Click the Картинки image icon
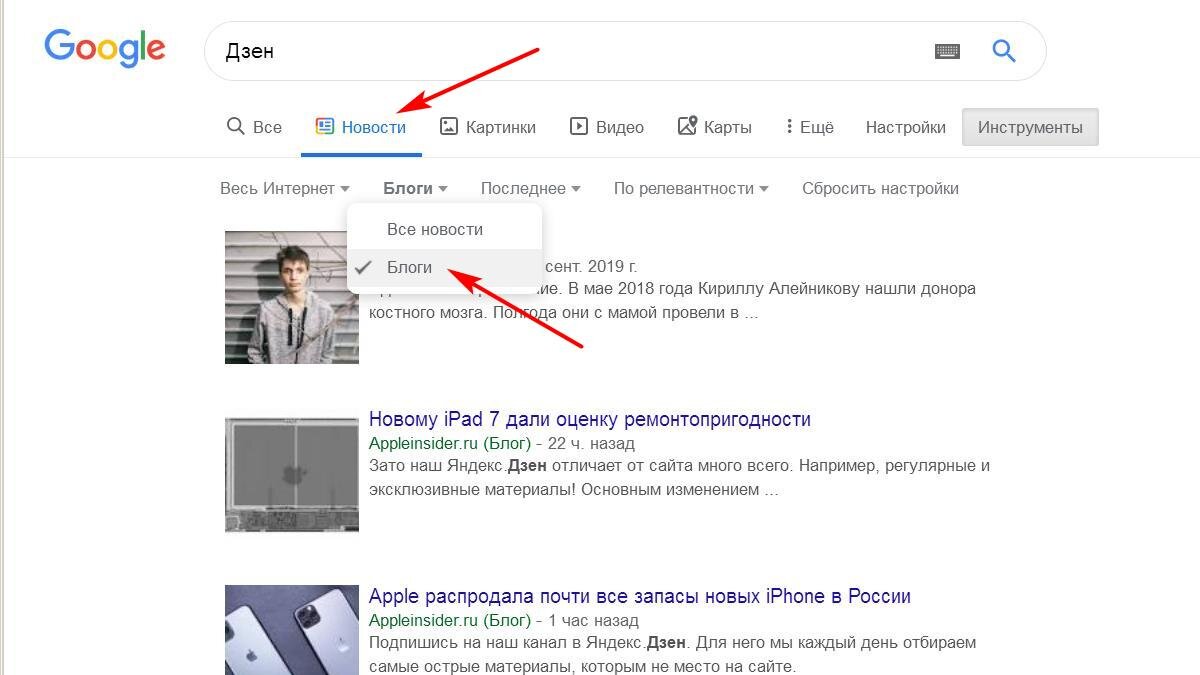This screenshot has height=675, width=1200. point(449,126)
